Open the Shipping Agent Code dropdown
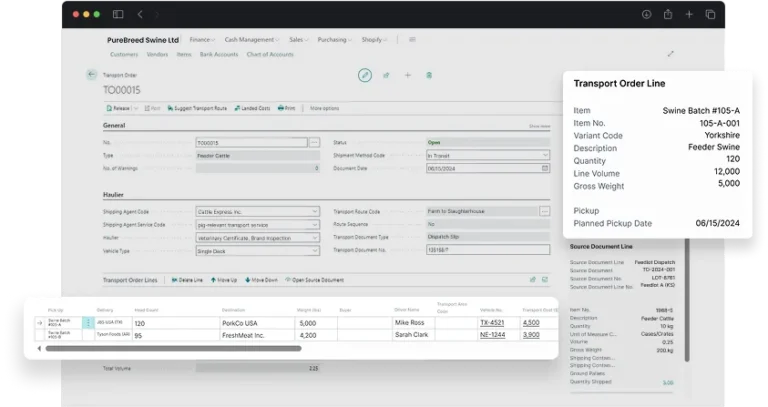Screen dimensions: 768x407 [315, 212]
